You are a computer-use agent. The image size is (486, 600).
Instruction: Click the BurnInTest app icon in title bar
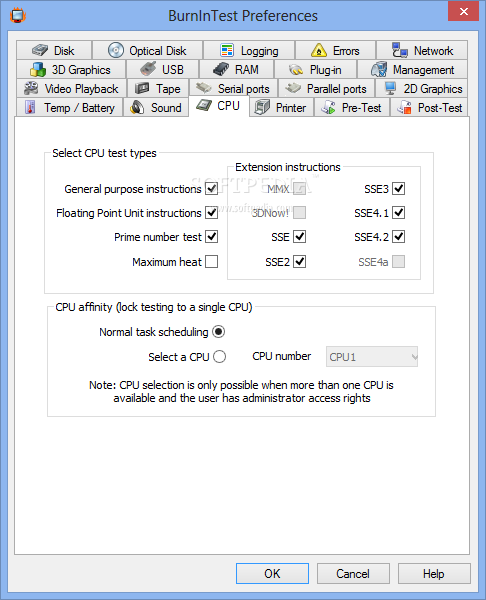18,16
